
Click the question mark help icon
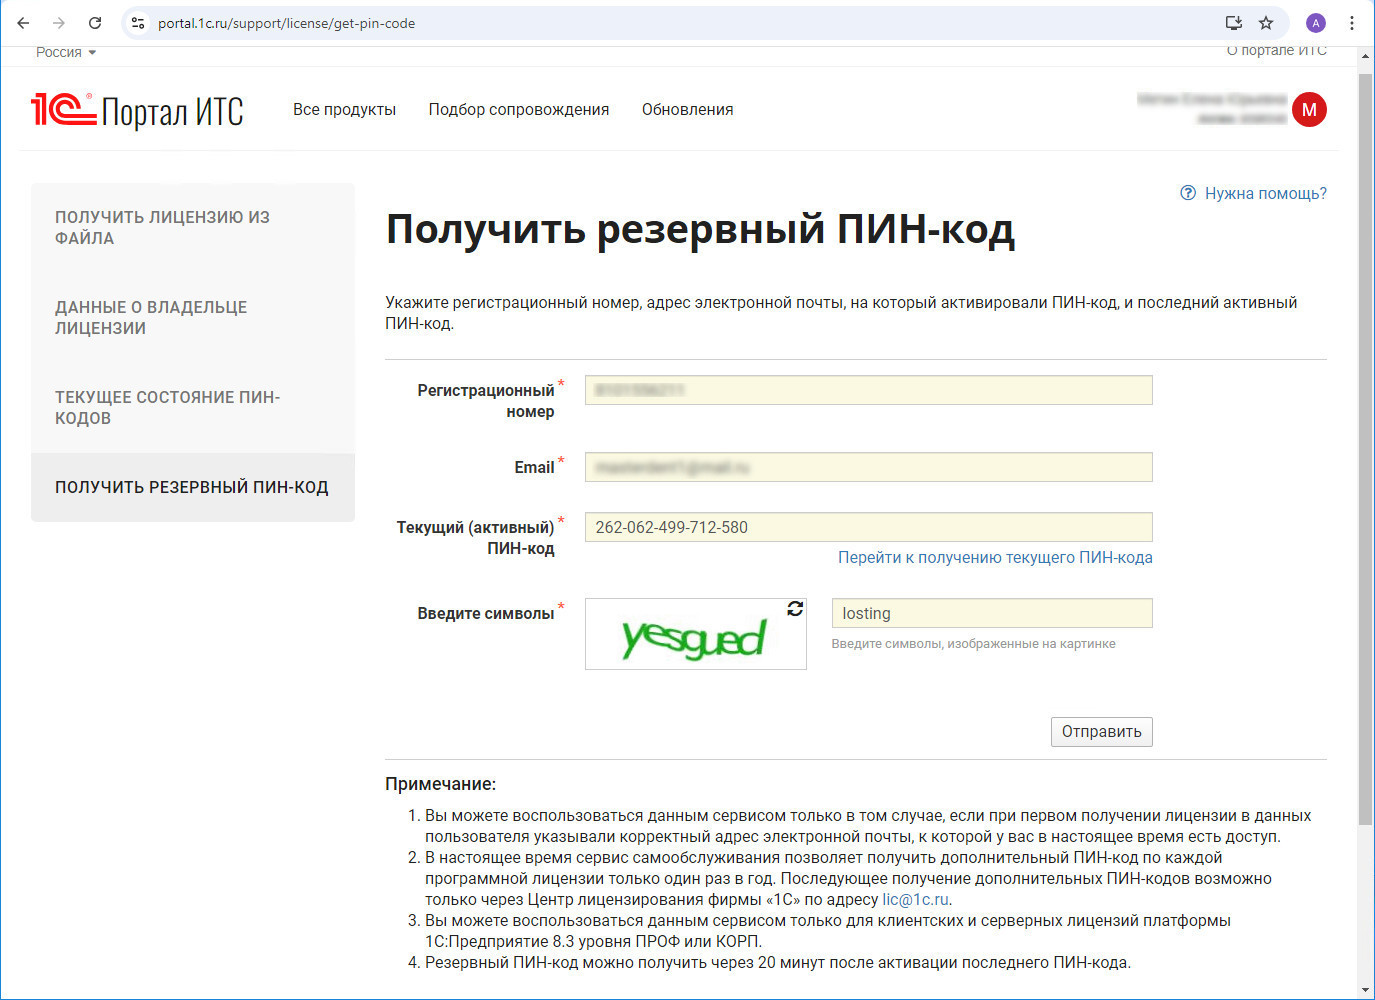click(x=1188, y=193)
